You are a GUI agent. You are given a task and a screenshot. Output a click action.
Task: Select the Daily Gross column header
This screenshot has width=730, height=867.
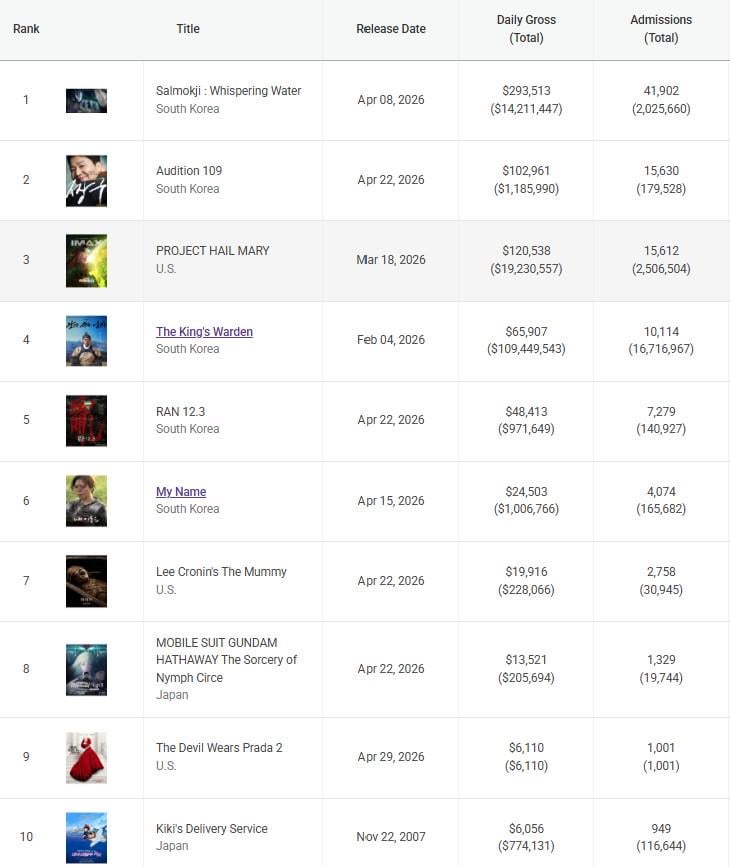[526, 29]
